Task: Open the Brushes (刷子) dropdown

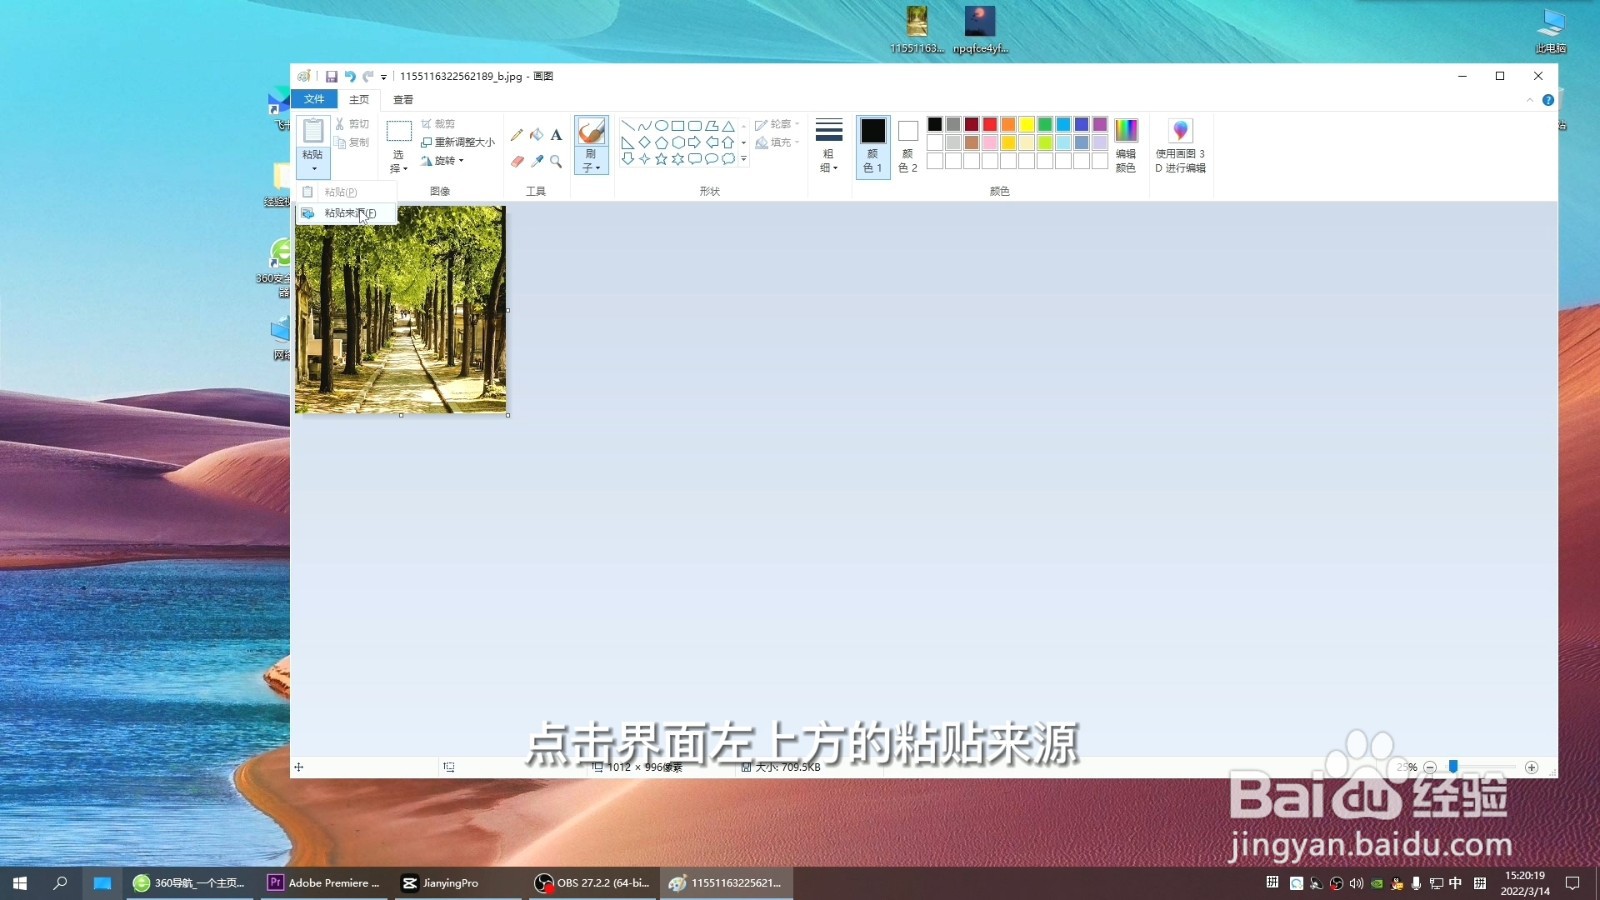Action: point(591,162)
